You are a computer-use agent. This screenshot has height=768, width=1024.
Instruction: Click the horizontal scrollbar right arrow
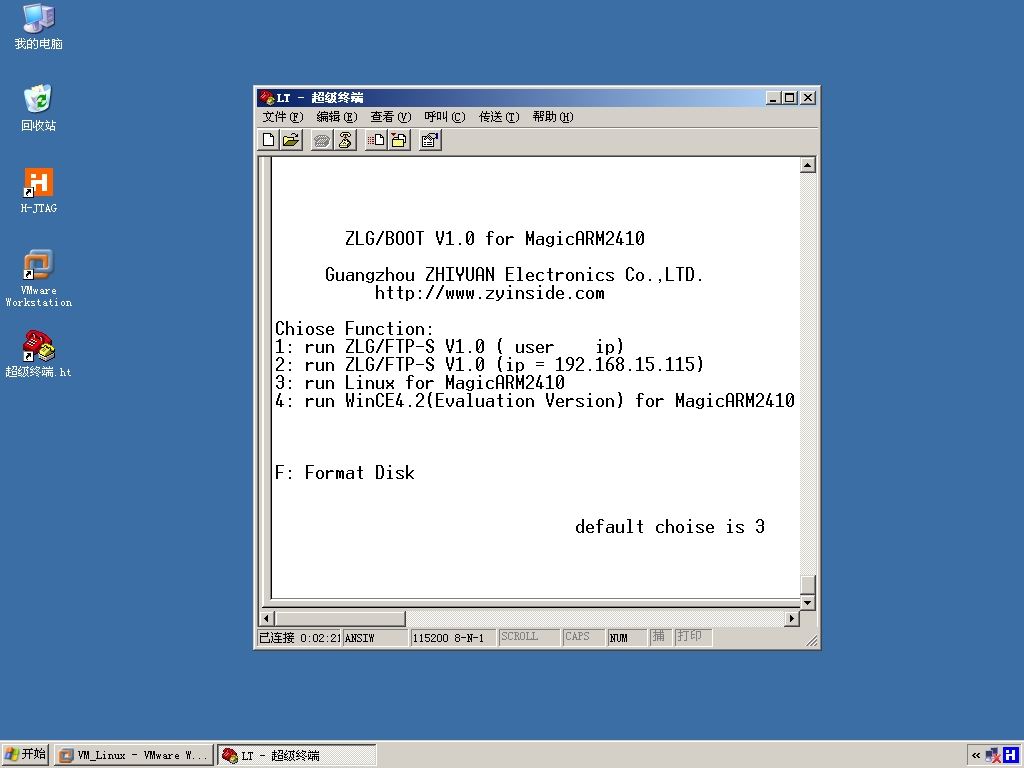(x=792, y=618)
